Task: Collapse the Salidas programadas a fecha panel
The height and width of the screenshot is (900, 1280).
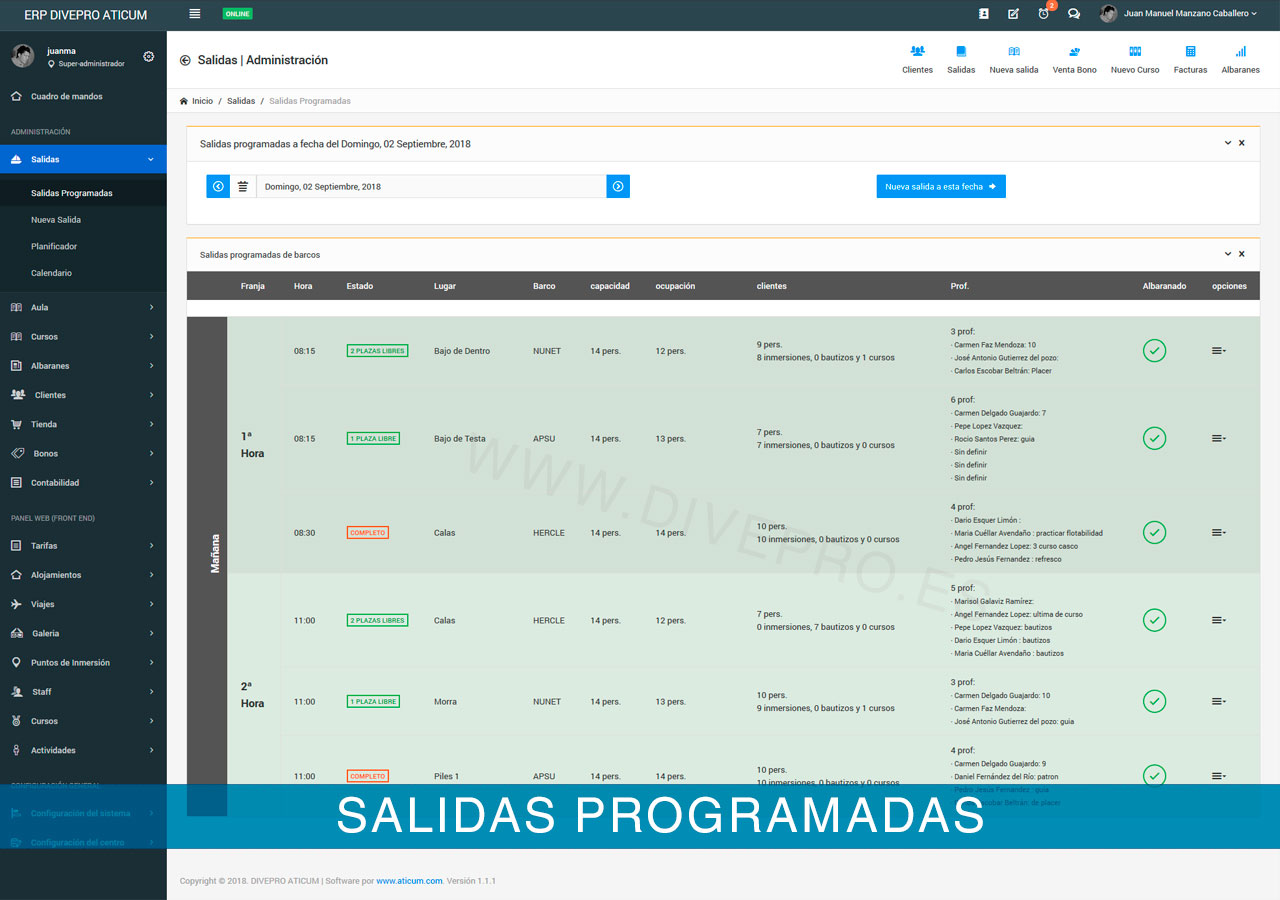Action: (1228, 143)
